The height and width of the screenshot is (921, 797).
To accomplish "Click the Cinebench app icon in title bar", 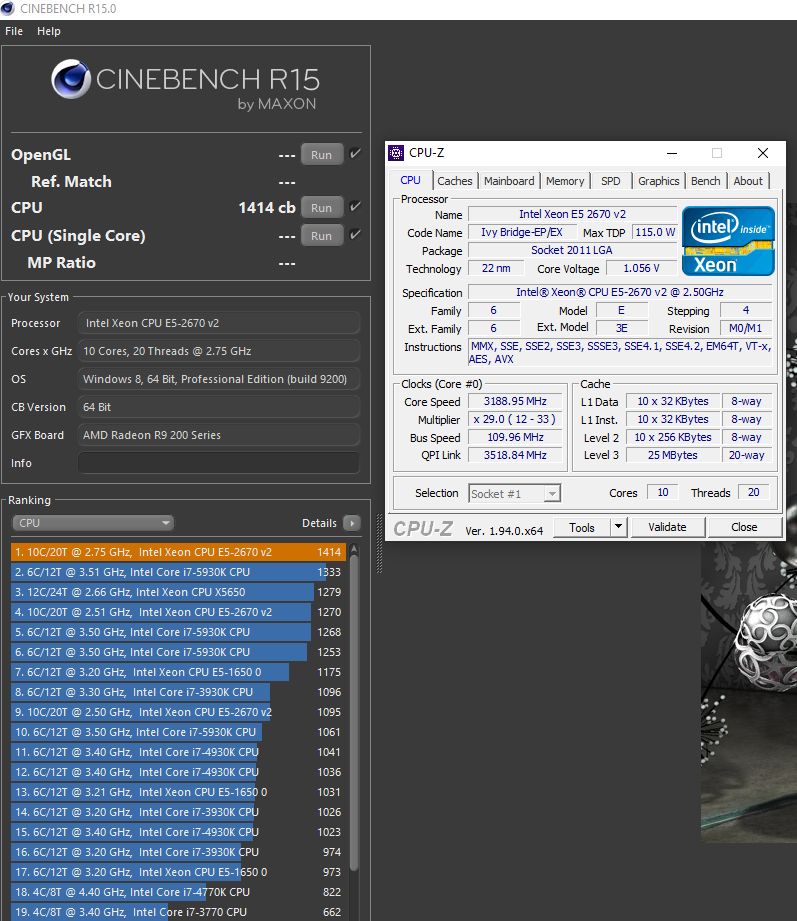I will coord(10,9).
